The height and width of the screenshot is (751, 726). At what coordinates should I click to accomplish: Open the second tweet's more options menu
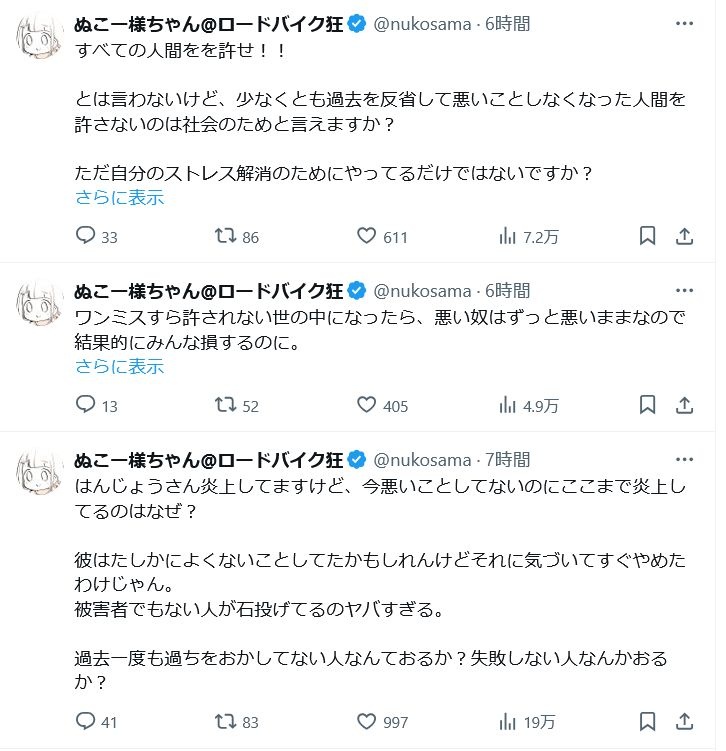coord(685,291)
